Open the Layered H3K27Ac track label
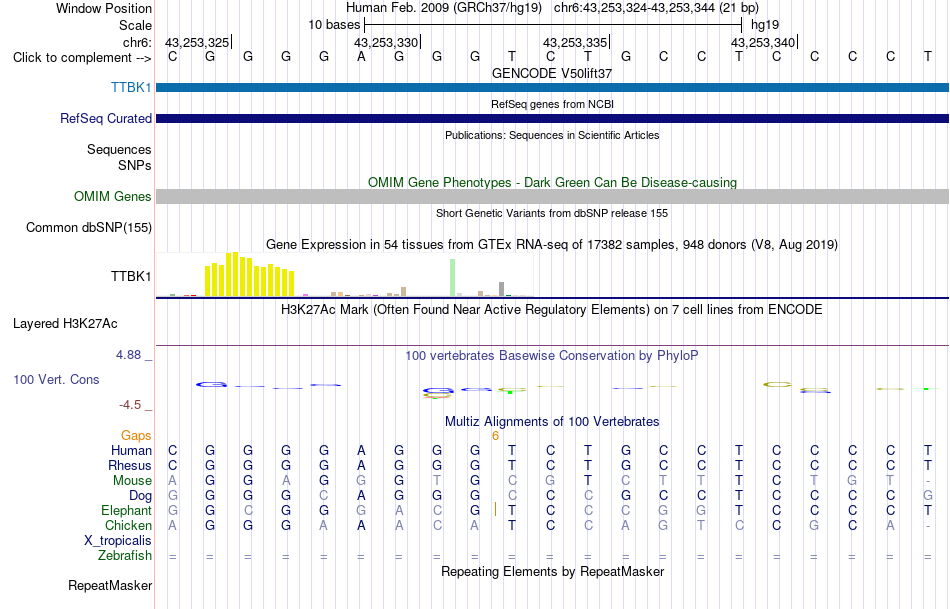Screen dimensions: 950x609 65,324
